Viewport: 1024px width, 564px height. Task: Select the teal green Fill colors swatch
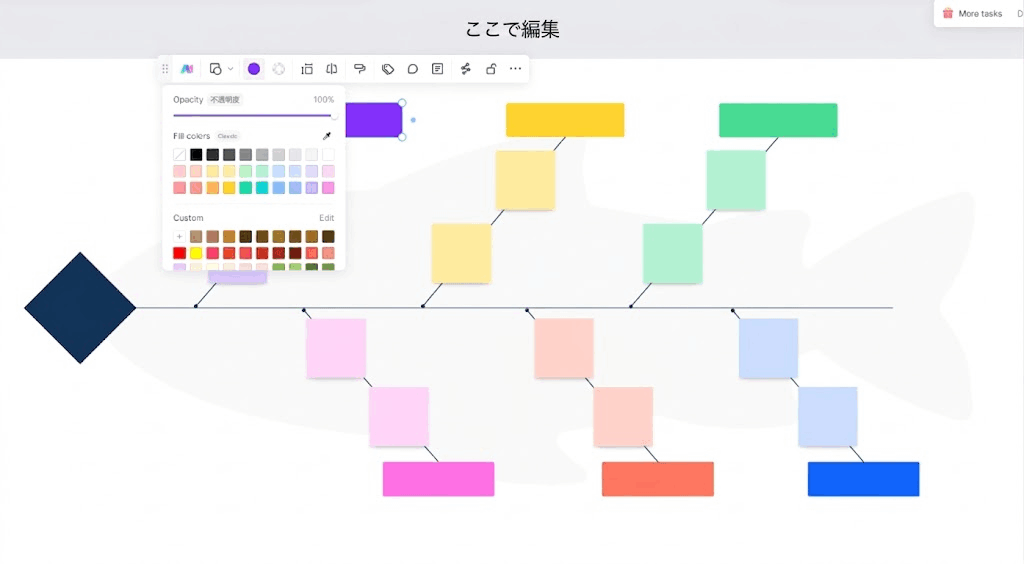(246, 188)
